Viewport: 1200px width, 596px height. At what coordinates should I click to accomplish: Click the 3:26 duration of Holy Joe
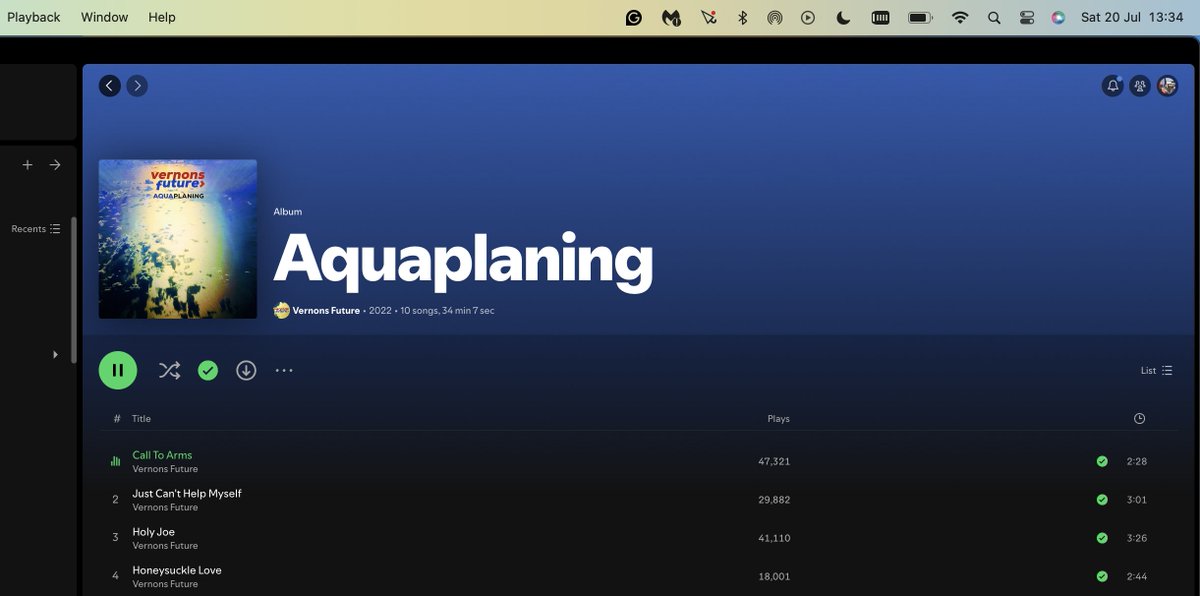(x=1136, y=538)
